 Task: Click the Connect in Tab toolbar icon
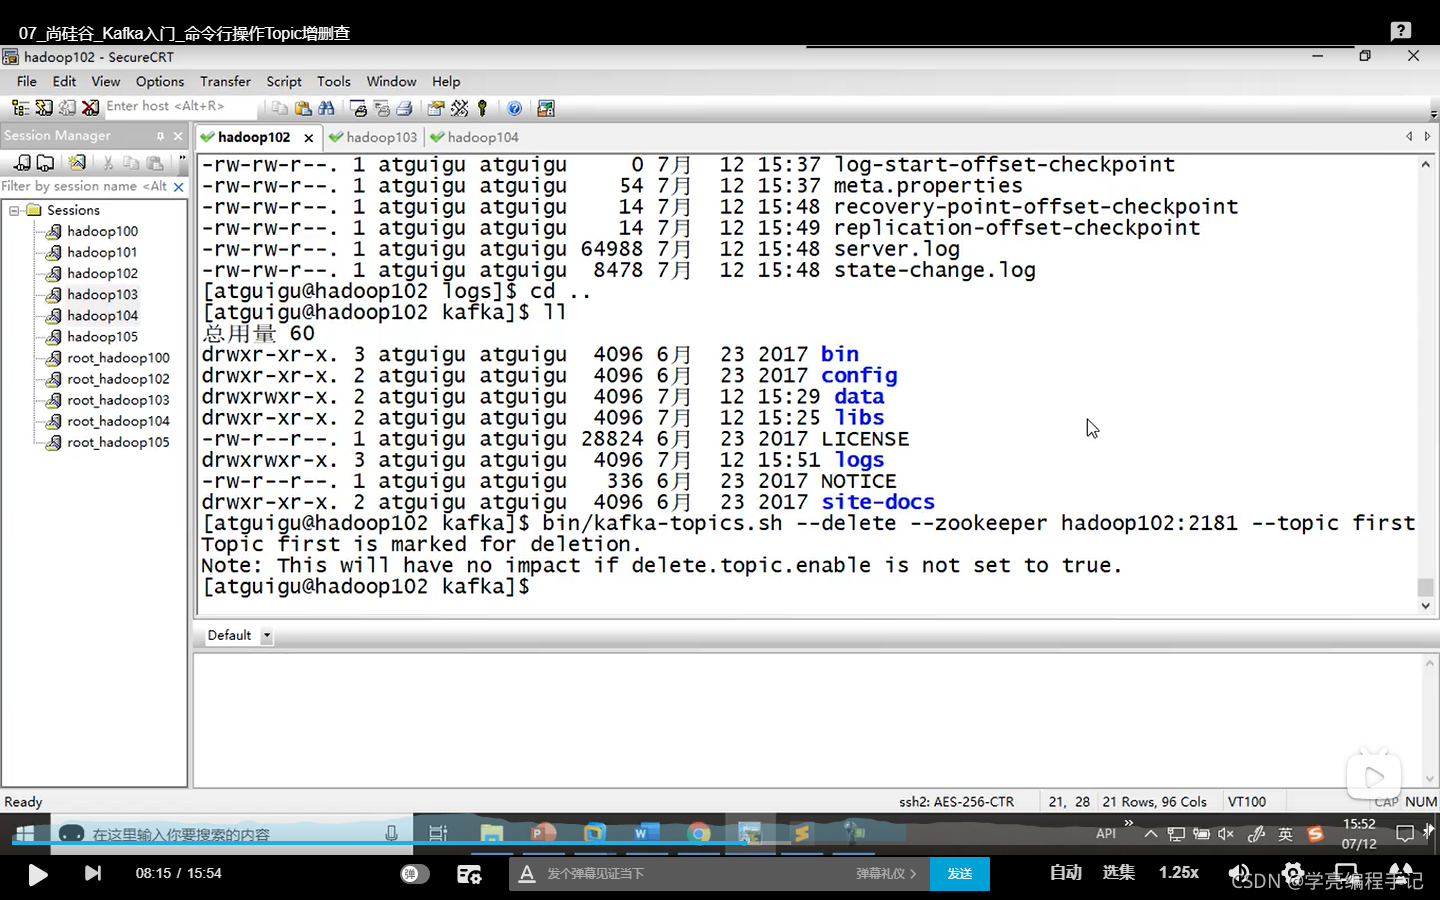67,107
